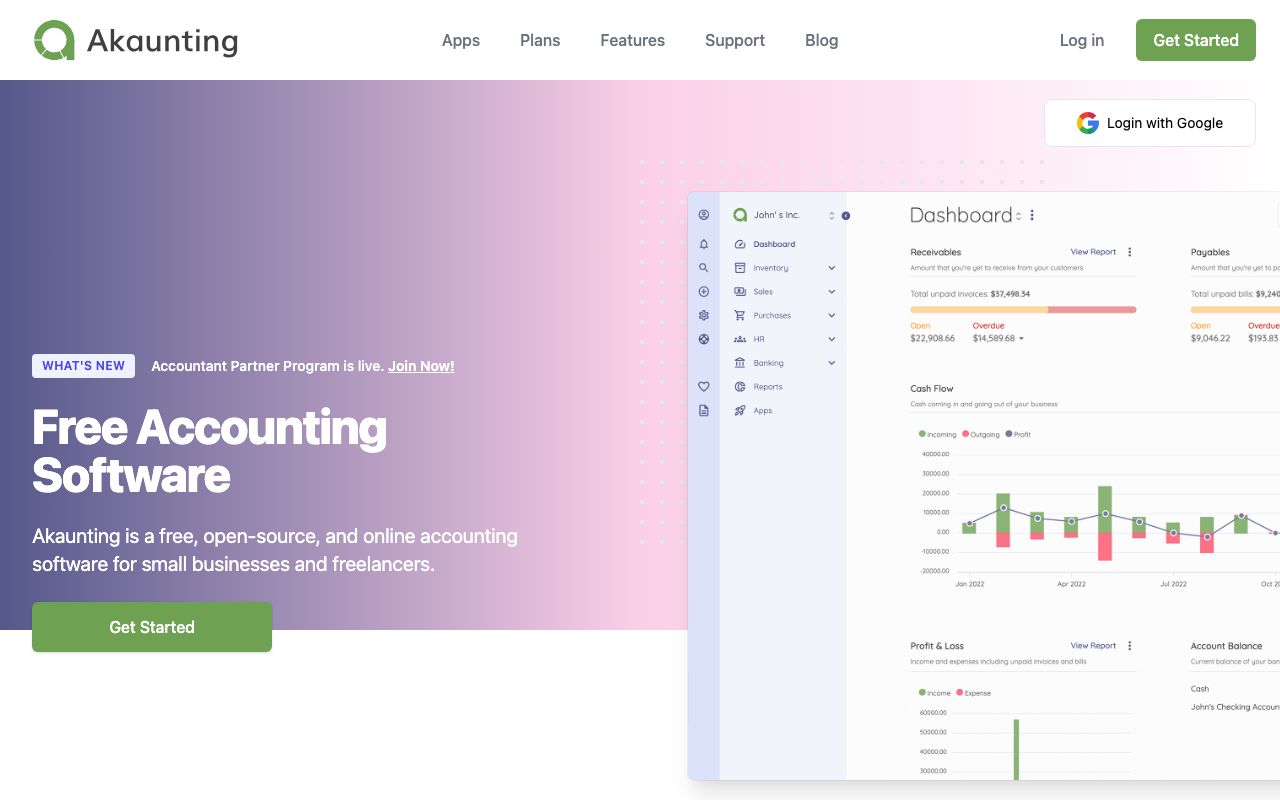Expand the Sales submenu chevron
The image size is (1280, 800).
point(832,292)
